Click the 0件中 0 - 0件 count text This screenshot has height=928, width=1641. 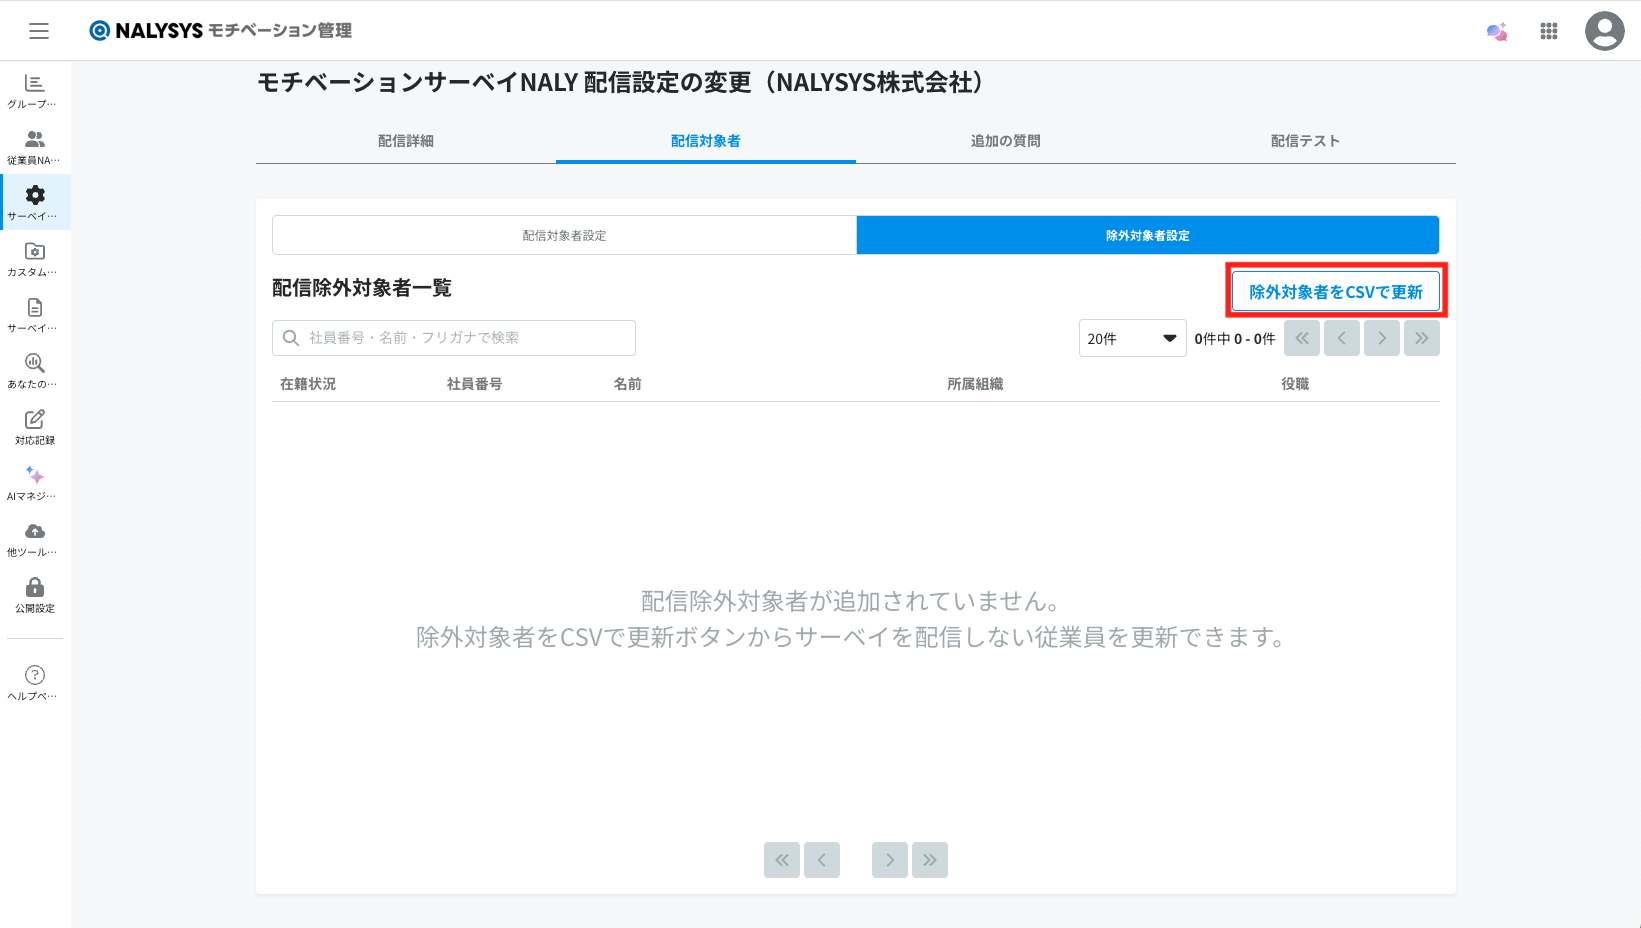[1235, 339]
